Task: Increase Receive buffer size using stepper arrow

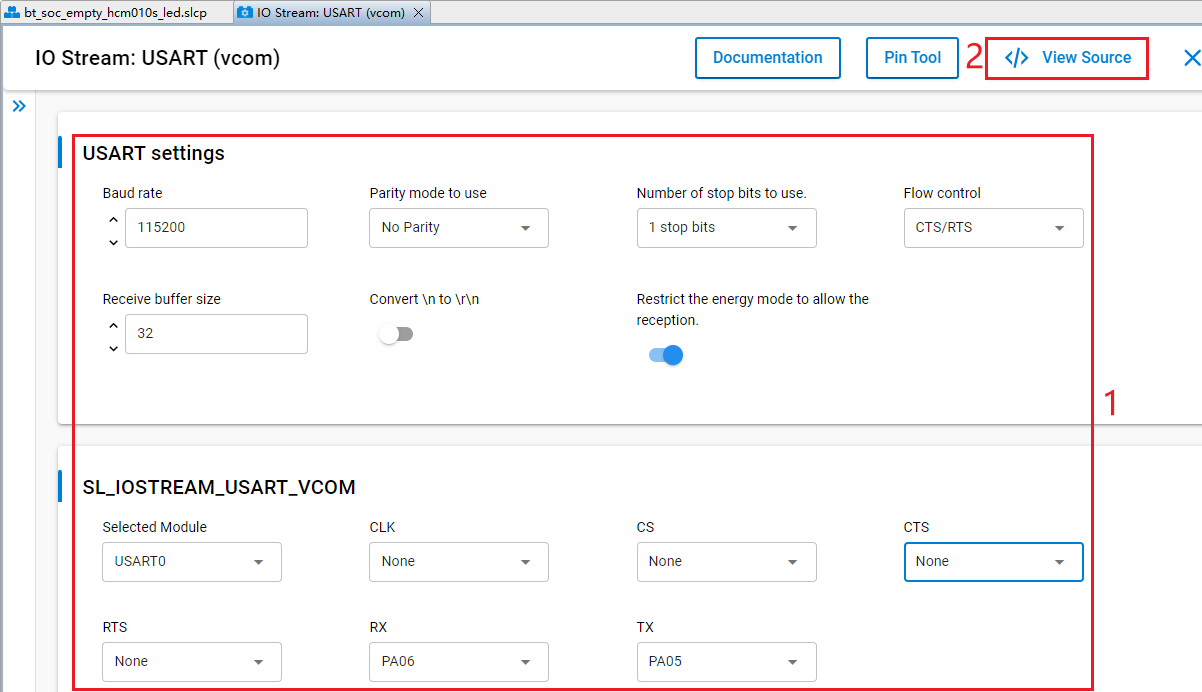Action: (x=113, y=325)
